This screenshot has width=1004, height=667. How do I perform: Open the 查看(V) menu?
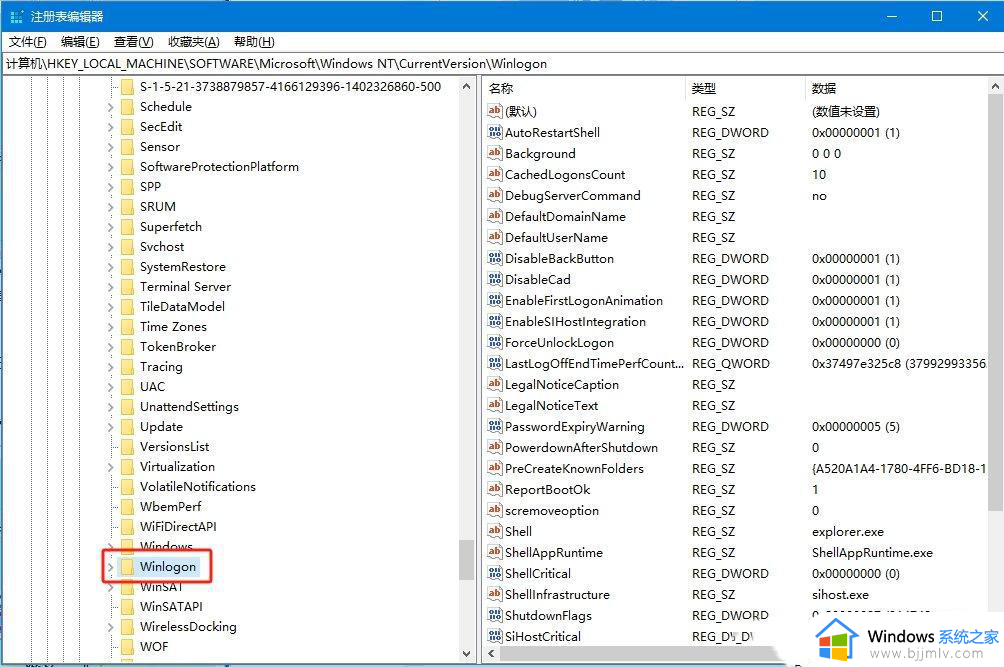[x=133, y=42]
